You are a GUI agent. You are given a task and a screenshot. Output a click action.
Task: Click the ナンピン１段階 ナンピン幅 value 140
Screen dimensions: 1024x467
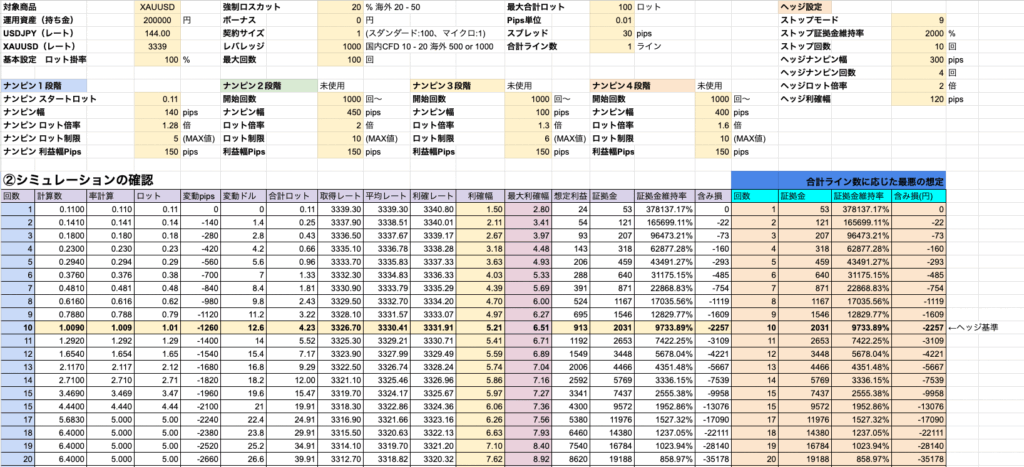coord(157,112)
